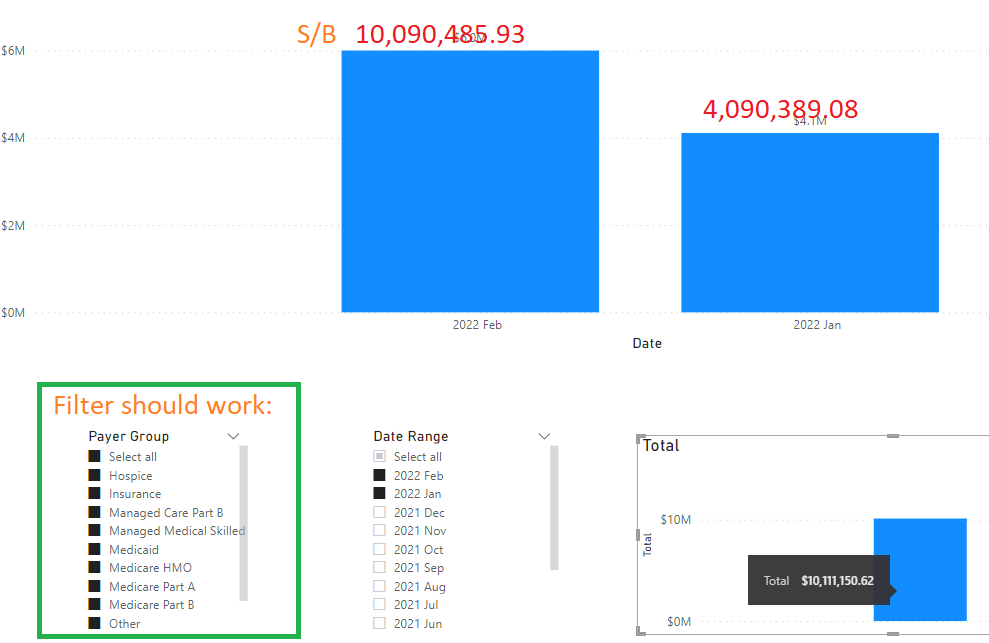Check the 2021 Jul date checkbox

pos(380,605)
